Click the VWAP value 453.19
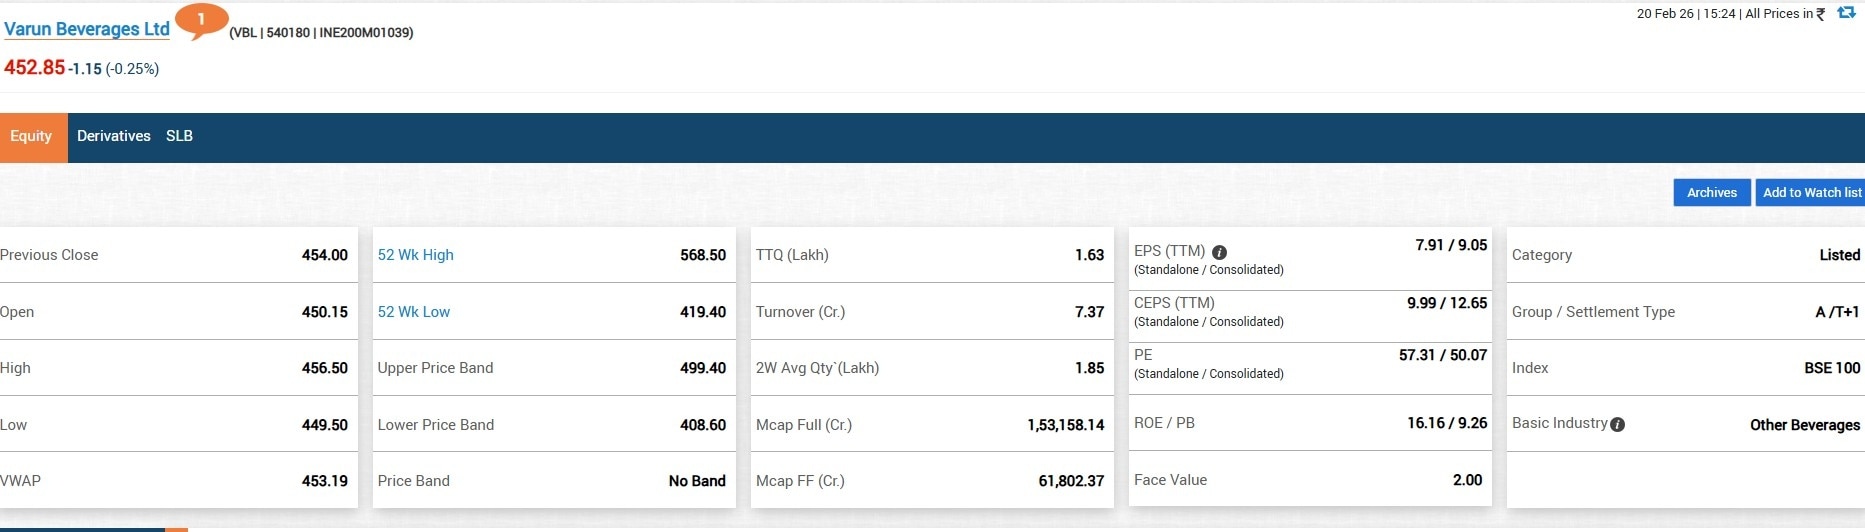 click(x=325, y=481)
